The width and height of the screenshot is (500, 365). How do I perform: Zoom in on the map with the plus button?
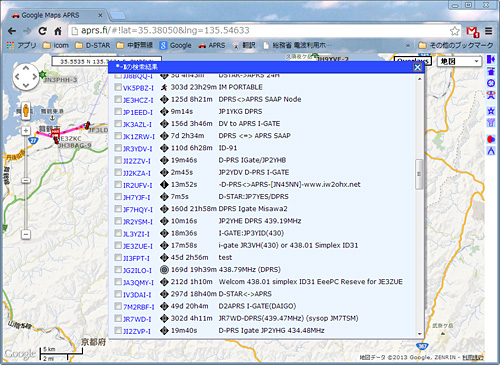click(x=26, y=131)
